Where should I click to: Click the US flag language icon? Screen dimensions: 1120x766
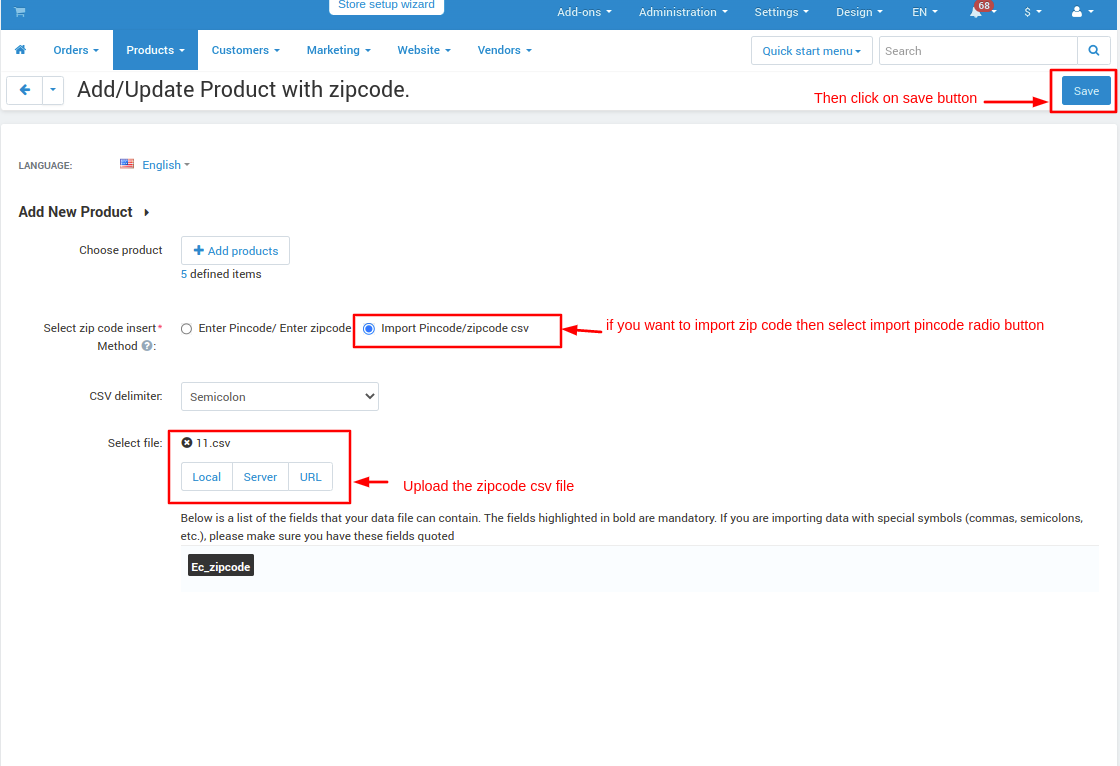coord(127,164)
